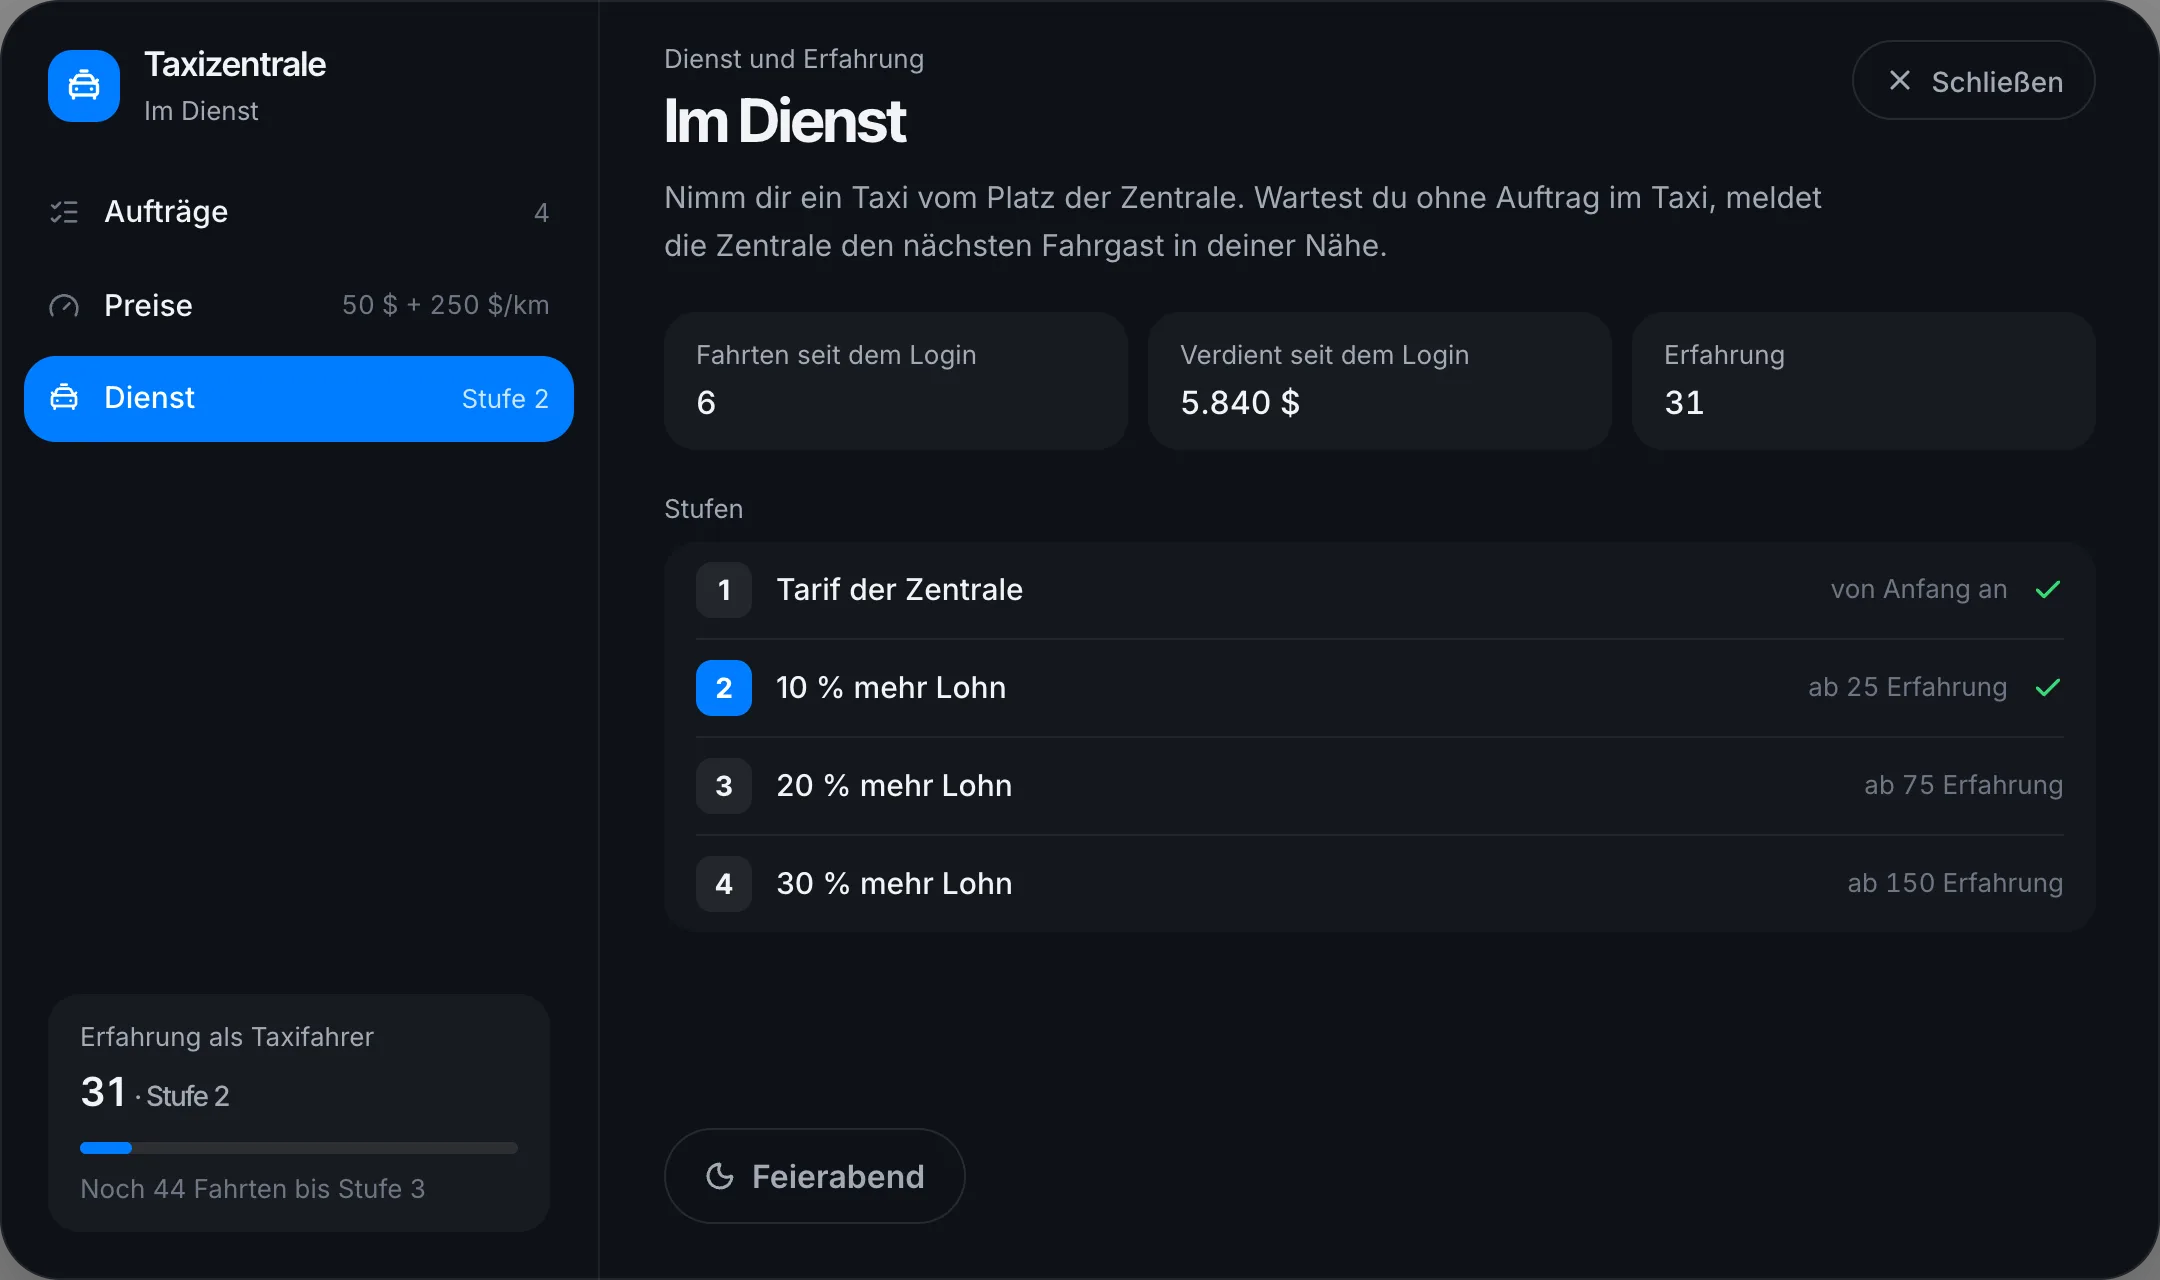Click the checklist icon next to Aufträge
Image resolution: width=2160 pixels, height=1280 pixels.
(x=64, y=212)
